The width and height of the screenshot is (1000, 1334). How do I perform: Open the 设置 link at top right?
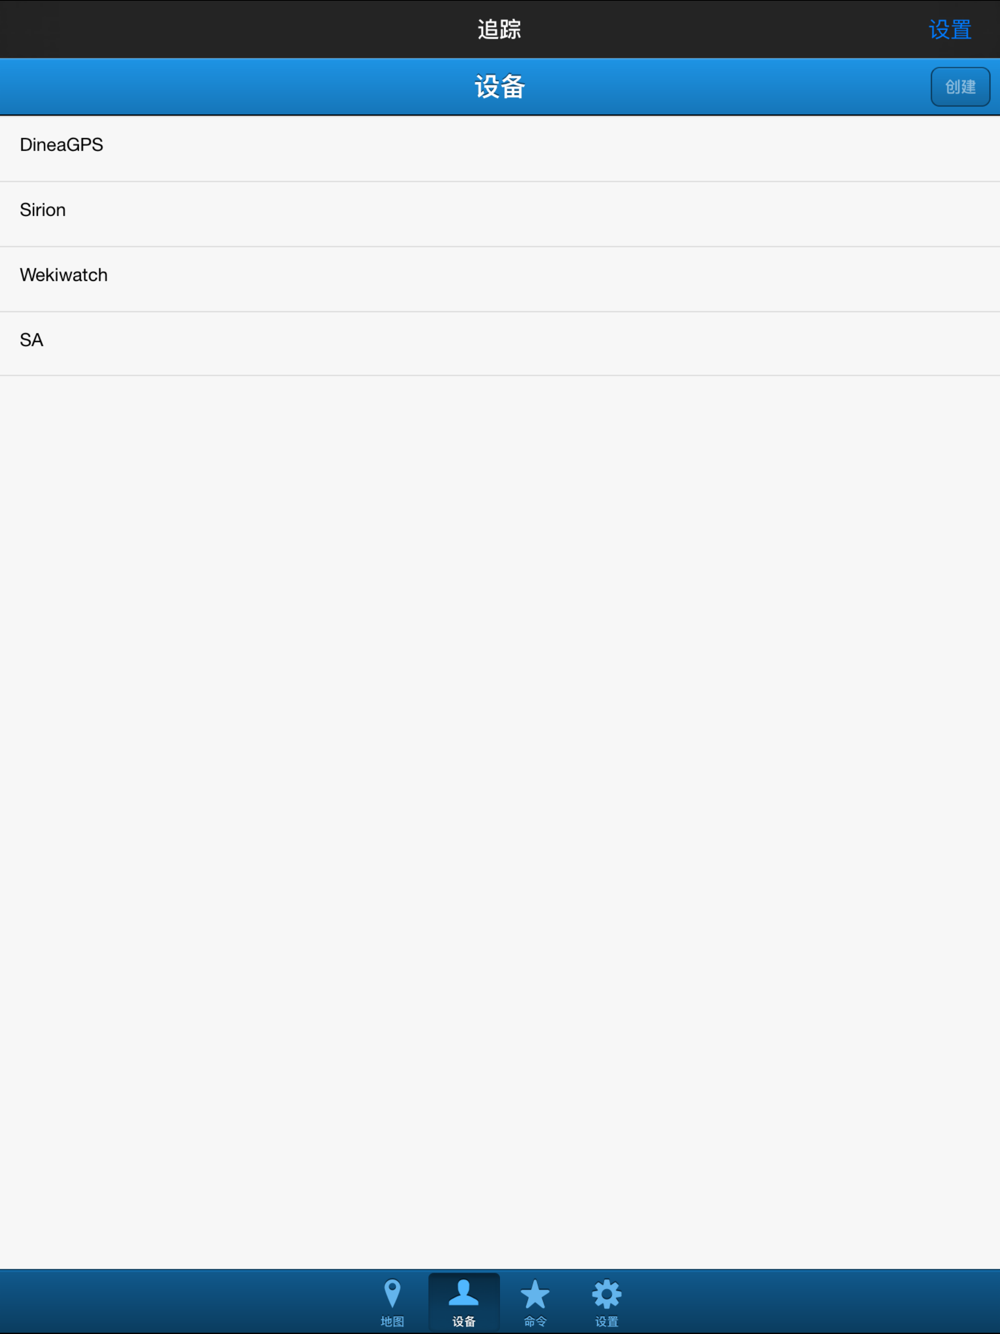[x=950, y=29]
